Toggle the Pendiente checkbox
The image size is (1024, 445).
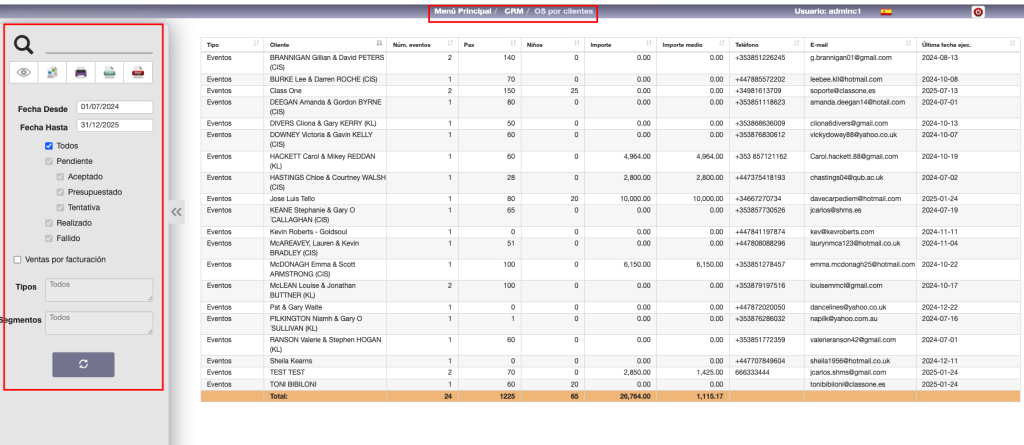[49, 161]
